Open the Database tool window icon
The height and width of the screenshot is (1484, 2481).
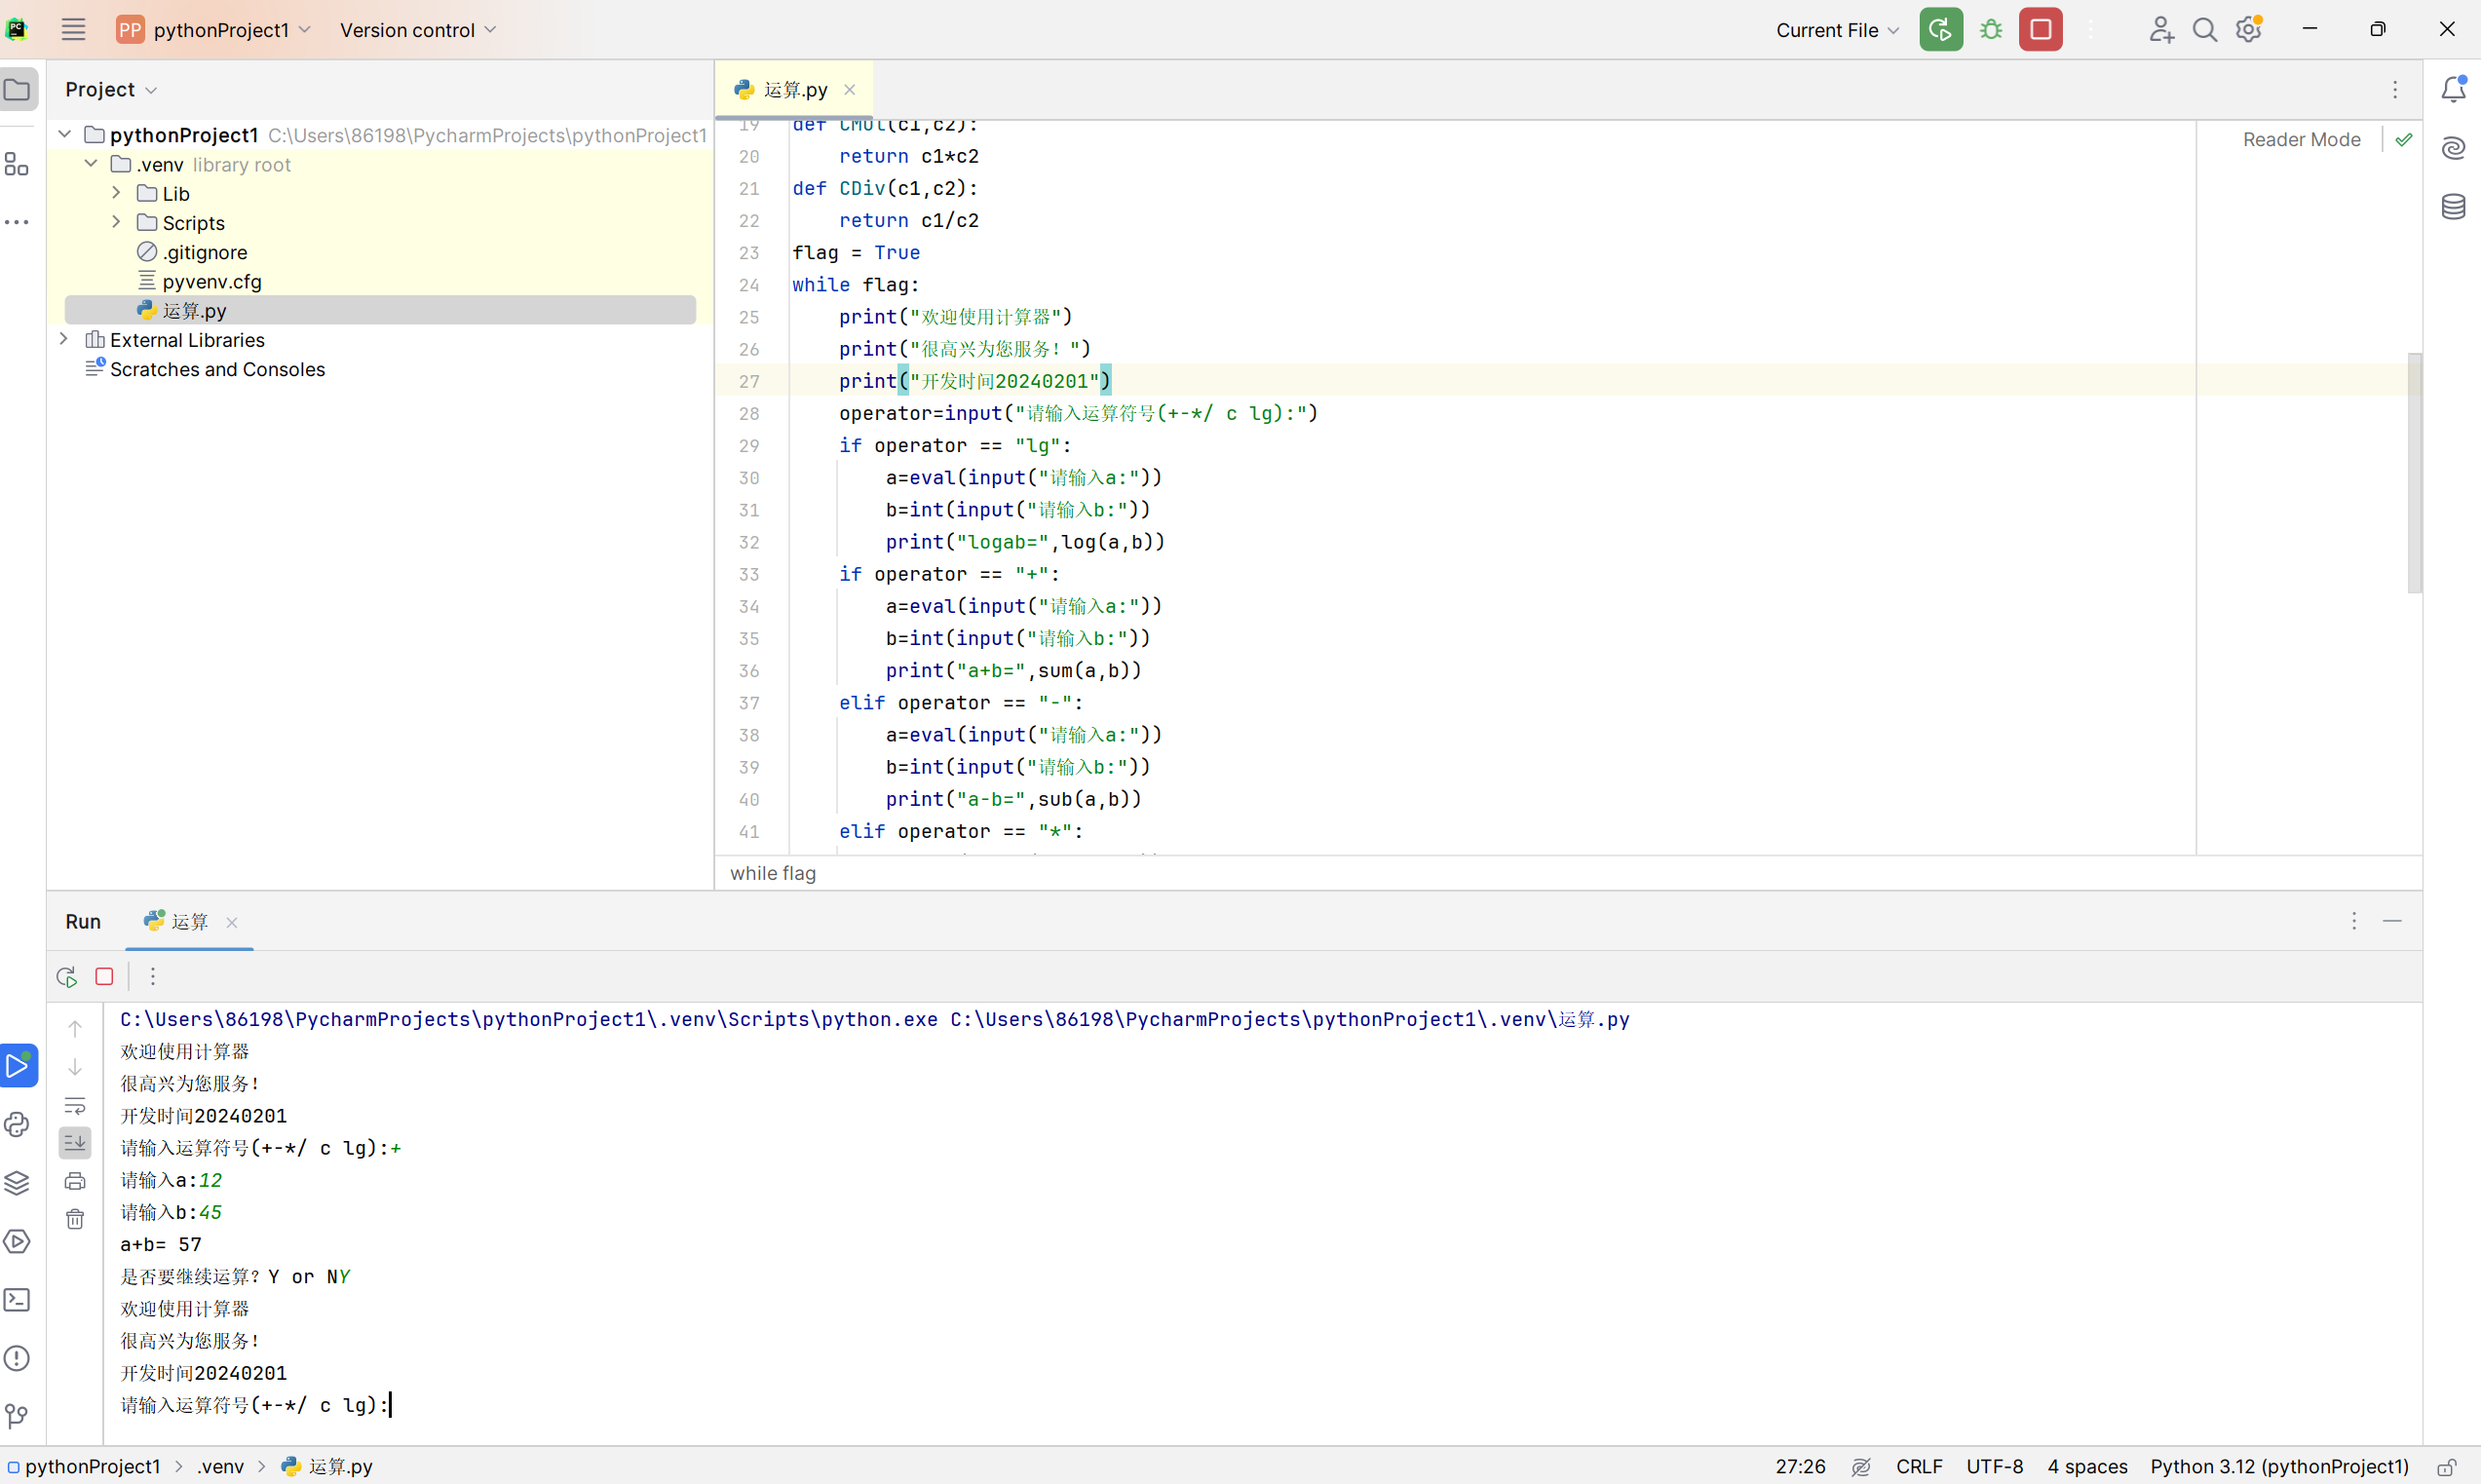tap(2453, 207)
